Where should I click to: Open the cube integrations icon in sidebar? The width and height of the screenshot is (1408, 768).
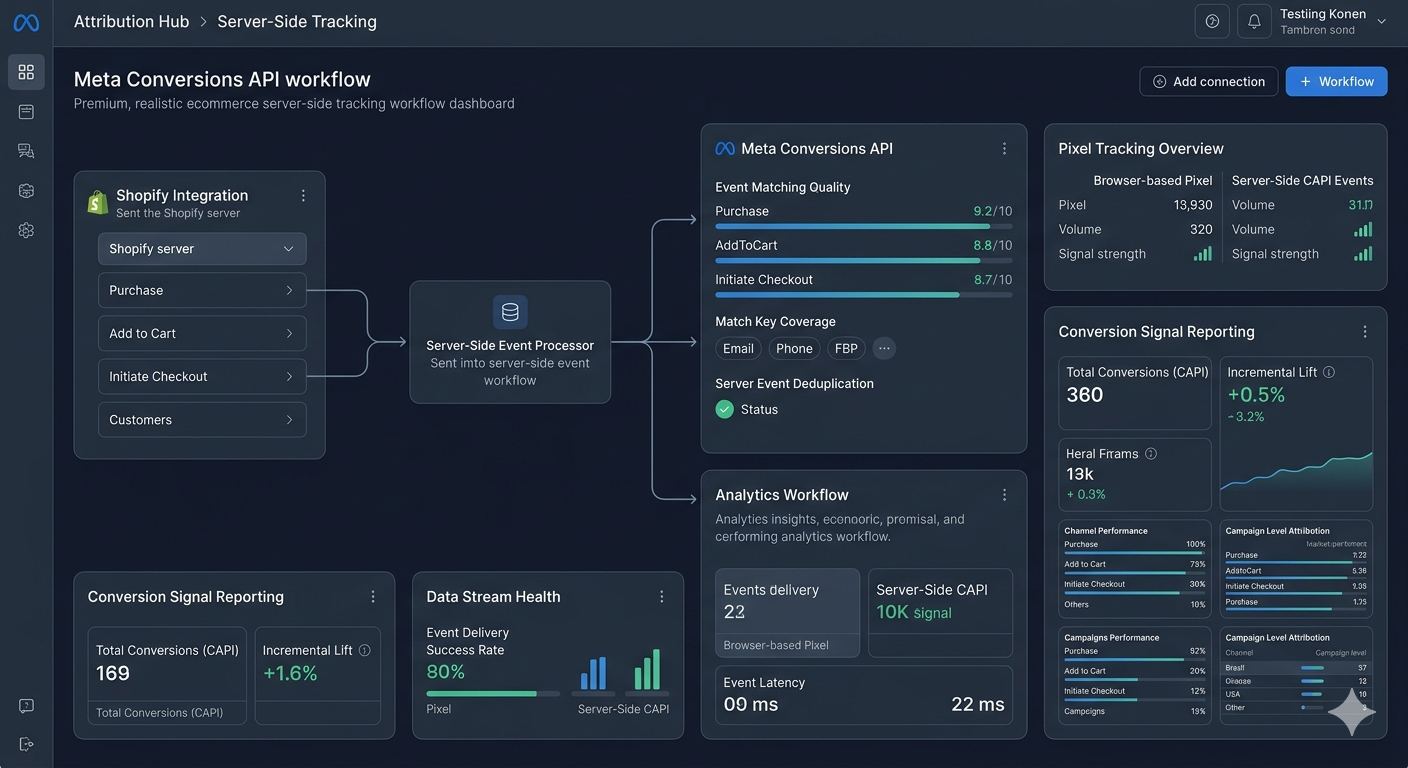(x=26, y=191)
